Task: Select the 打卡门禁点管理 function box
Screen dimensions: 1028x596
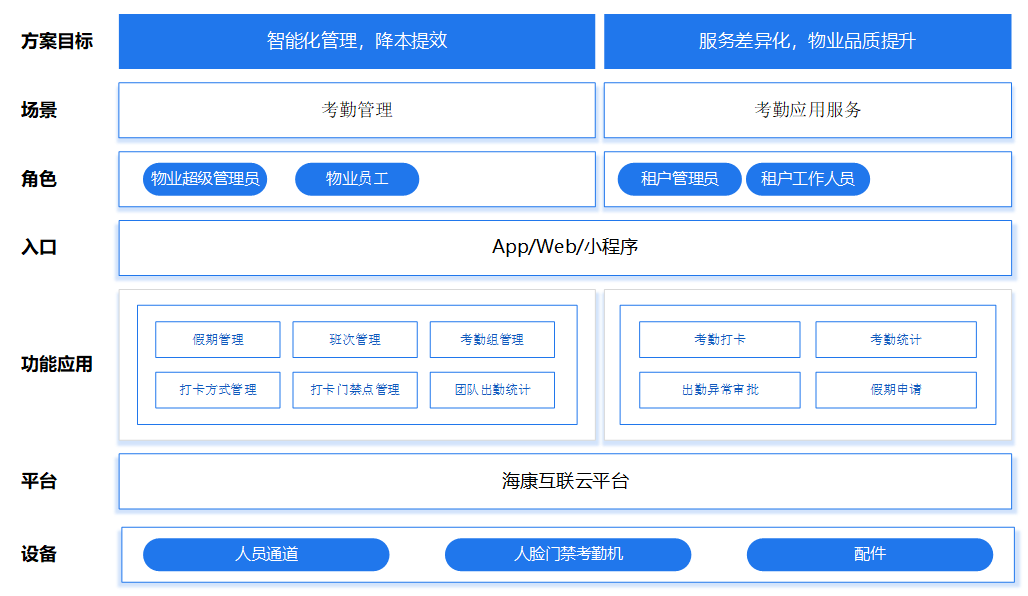Action: pyautogui.click(x=355, y=390)
